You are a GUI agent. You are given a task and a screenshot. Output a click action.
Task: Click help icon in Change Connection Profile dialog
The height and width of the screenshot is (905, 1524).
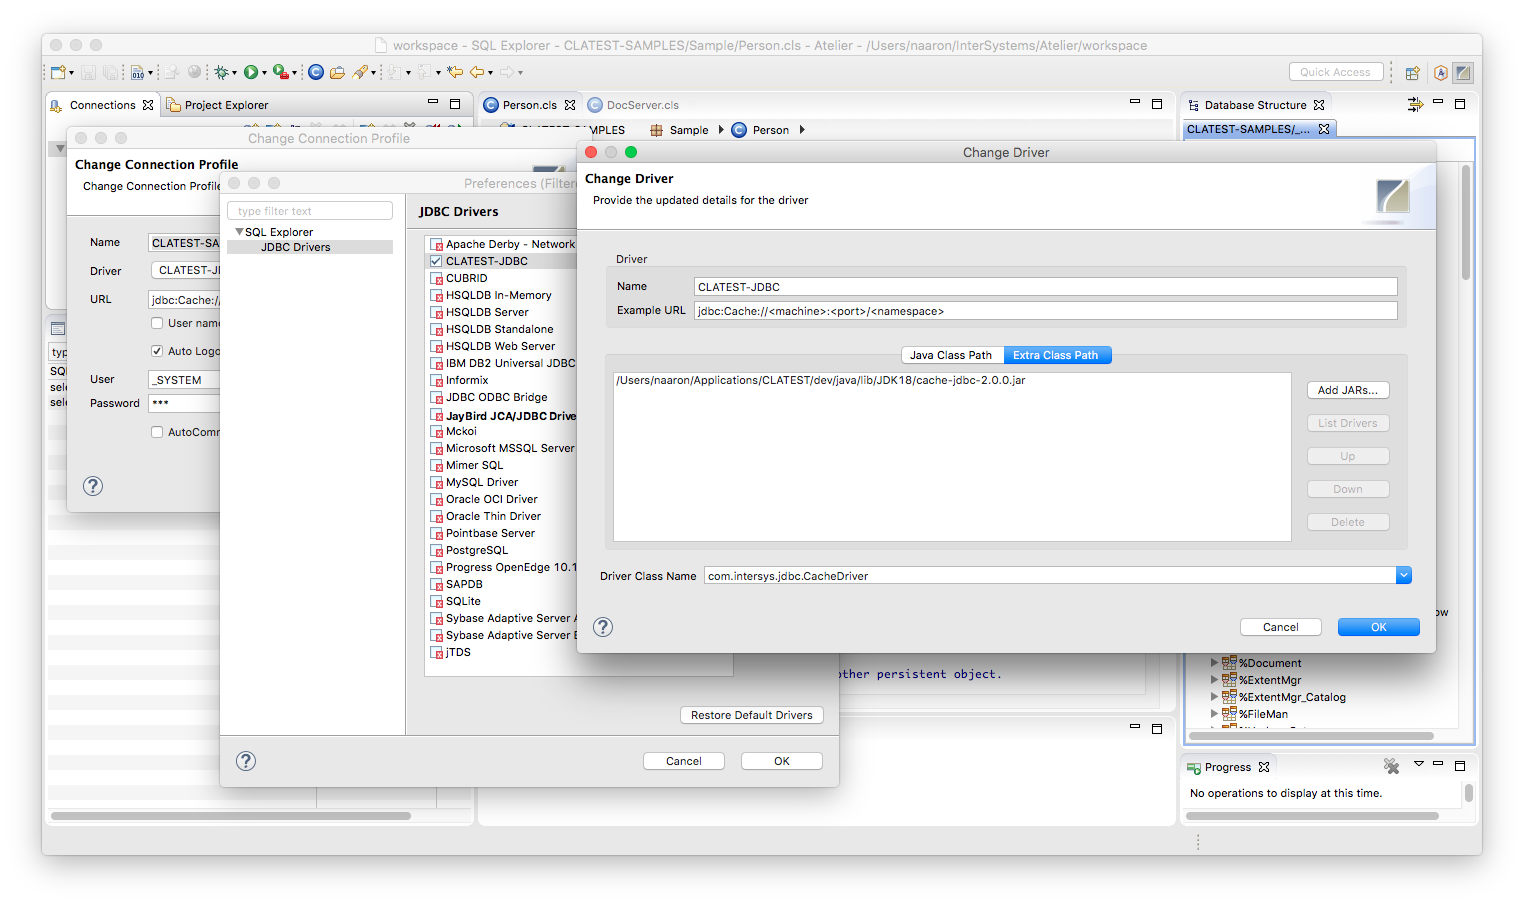93,486
